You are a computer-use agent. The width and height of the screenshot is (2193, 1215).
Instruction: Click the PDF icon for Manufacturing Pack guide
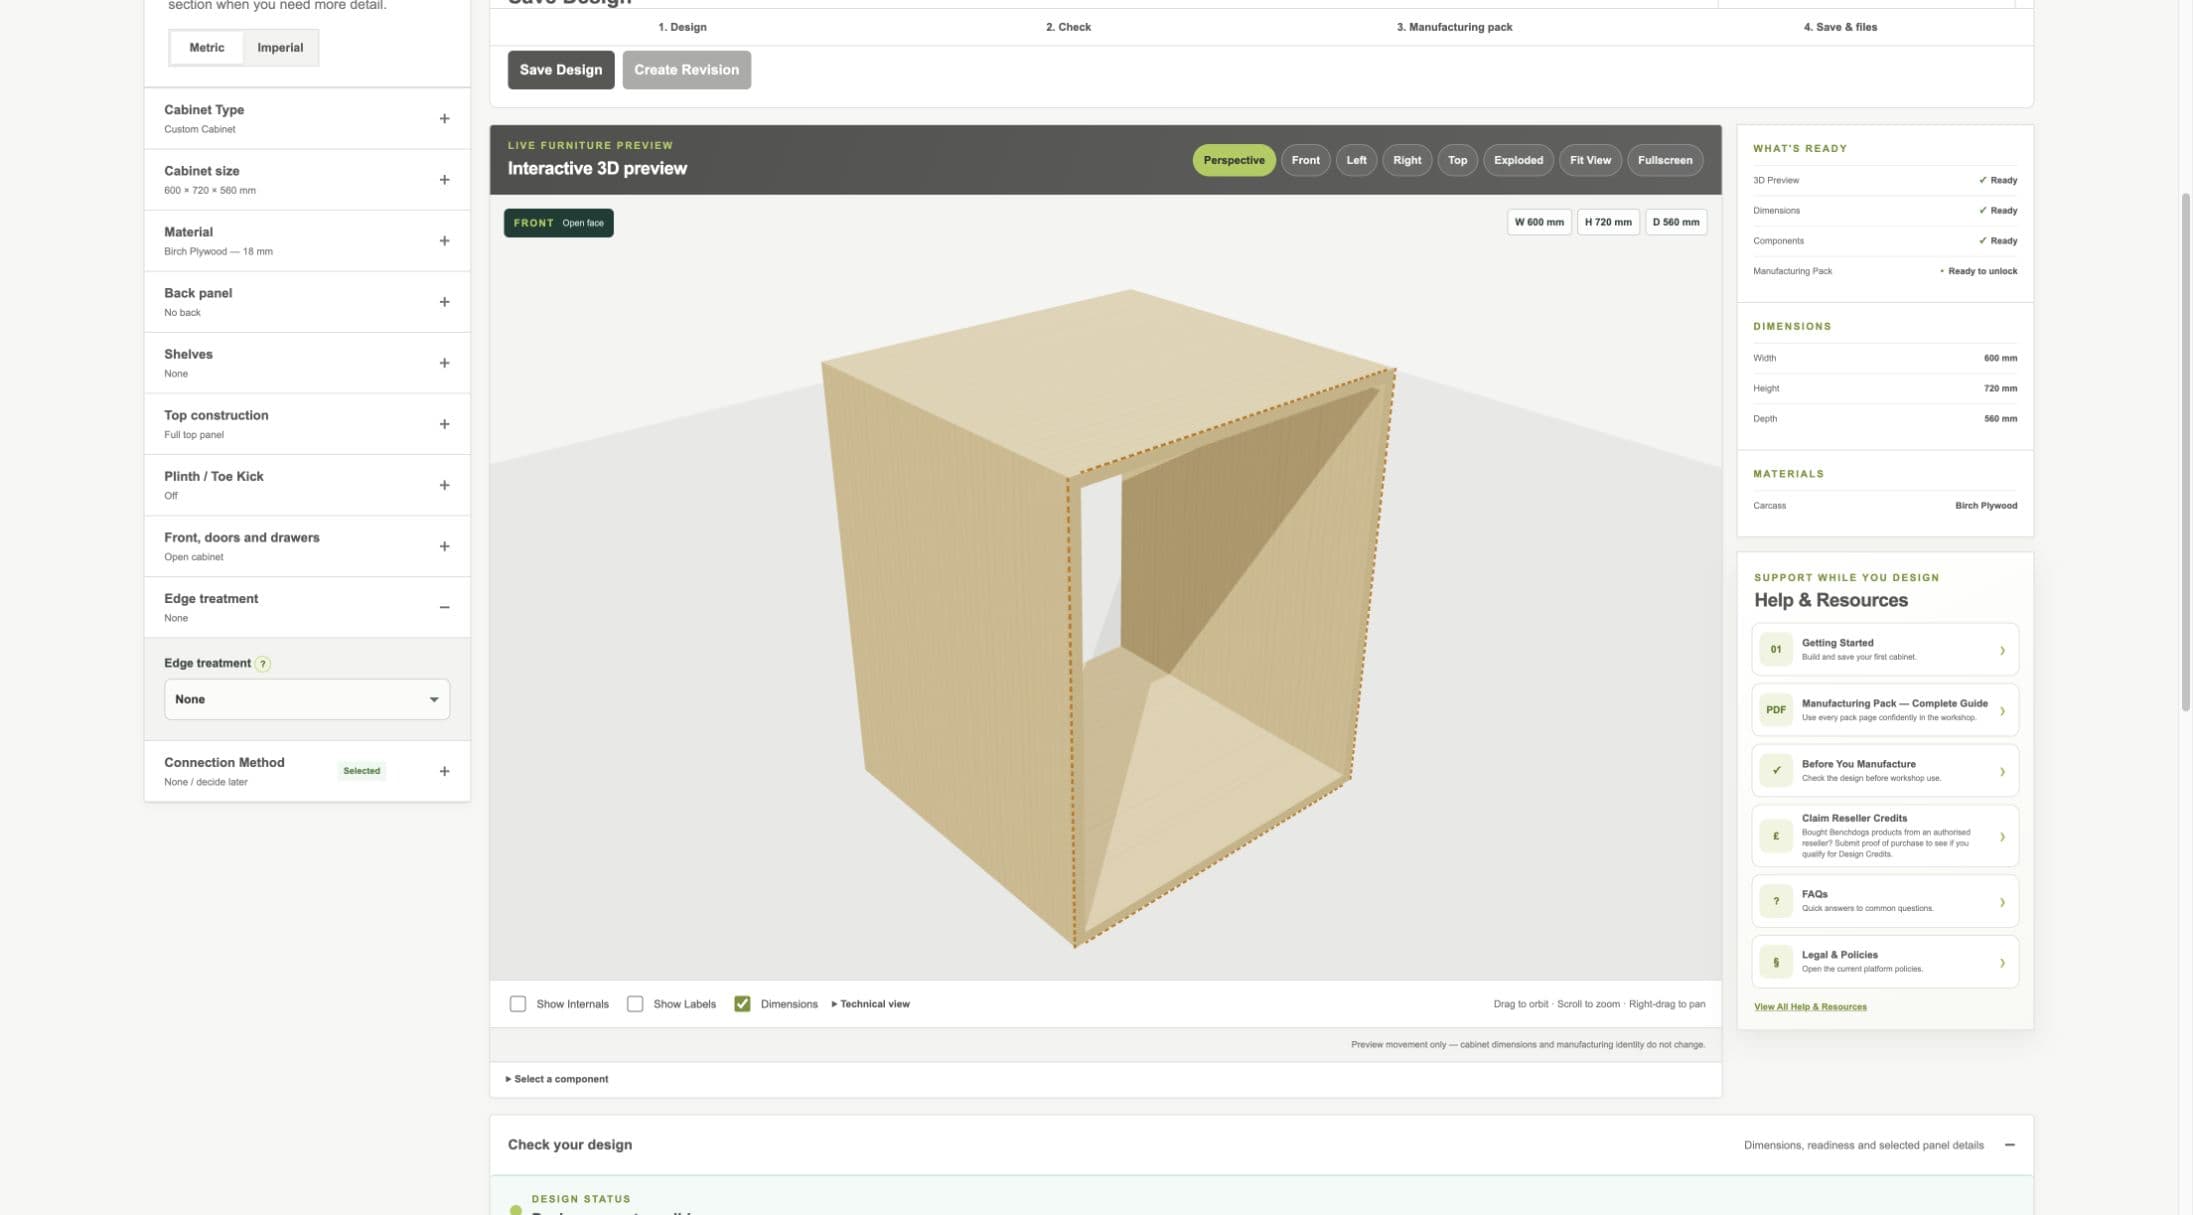tap(1775, 710)
